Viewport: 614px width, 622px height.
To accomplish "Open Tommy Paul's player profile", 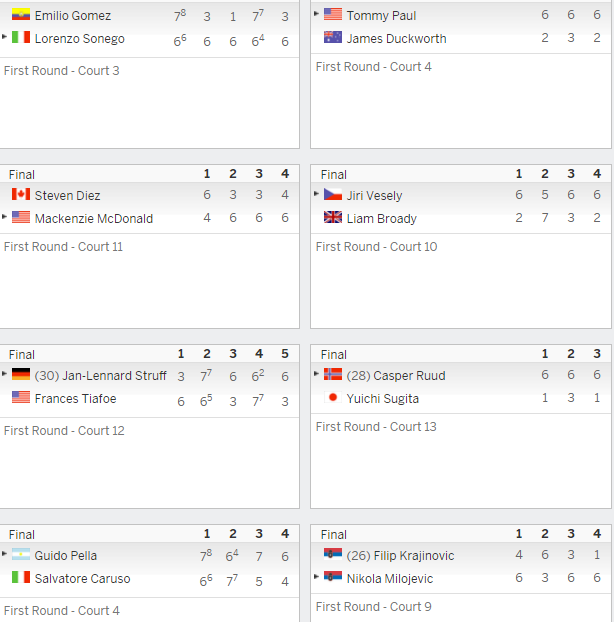I will point(381,15).
